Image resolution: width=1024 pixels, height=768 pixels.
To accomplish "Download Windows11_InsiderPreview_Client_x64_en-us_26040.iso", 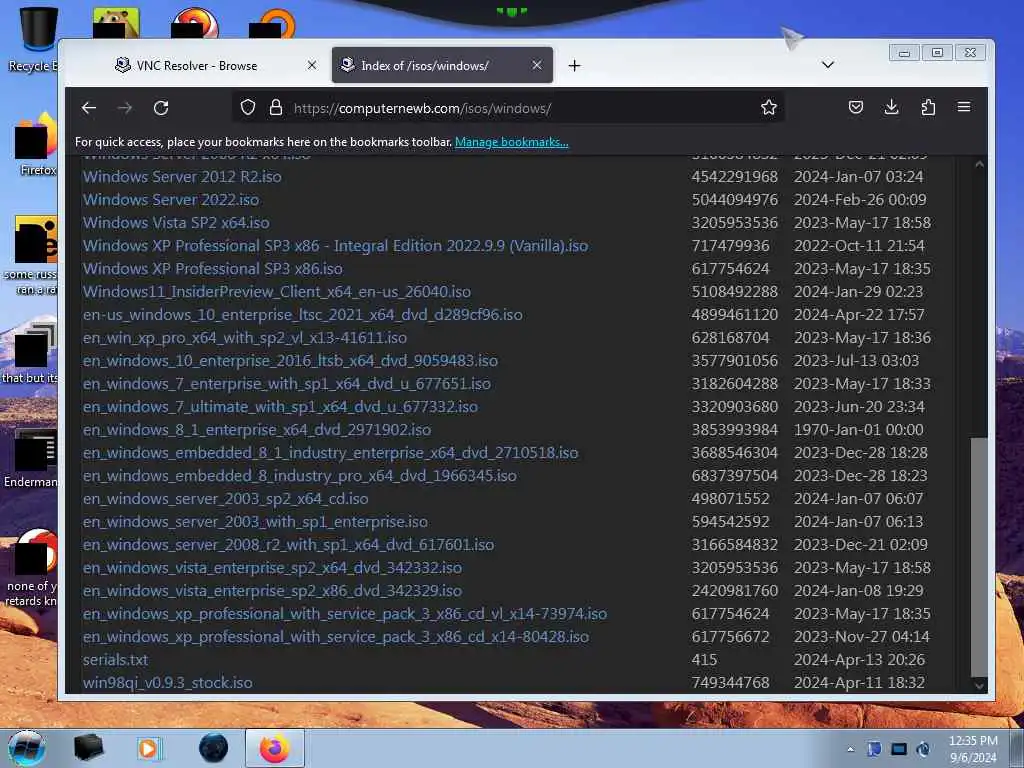I will click(x=277, y=291).
